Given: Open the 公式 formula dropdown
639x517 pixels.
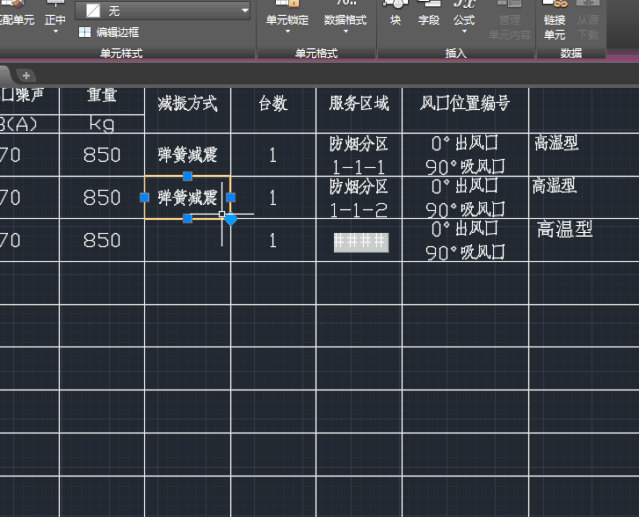Looking at the screenshot, I should (x=464, y=17).
